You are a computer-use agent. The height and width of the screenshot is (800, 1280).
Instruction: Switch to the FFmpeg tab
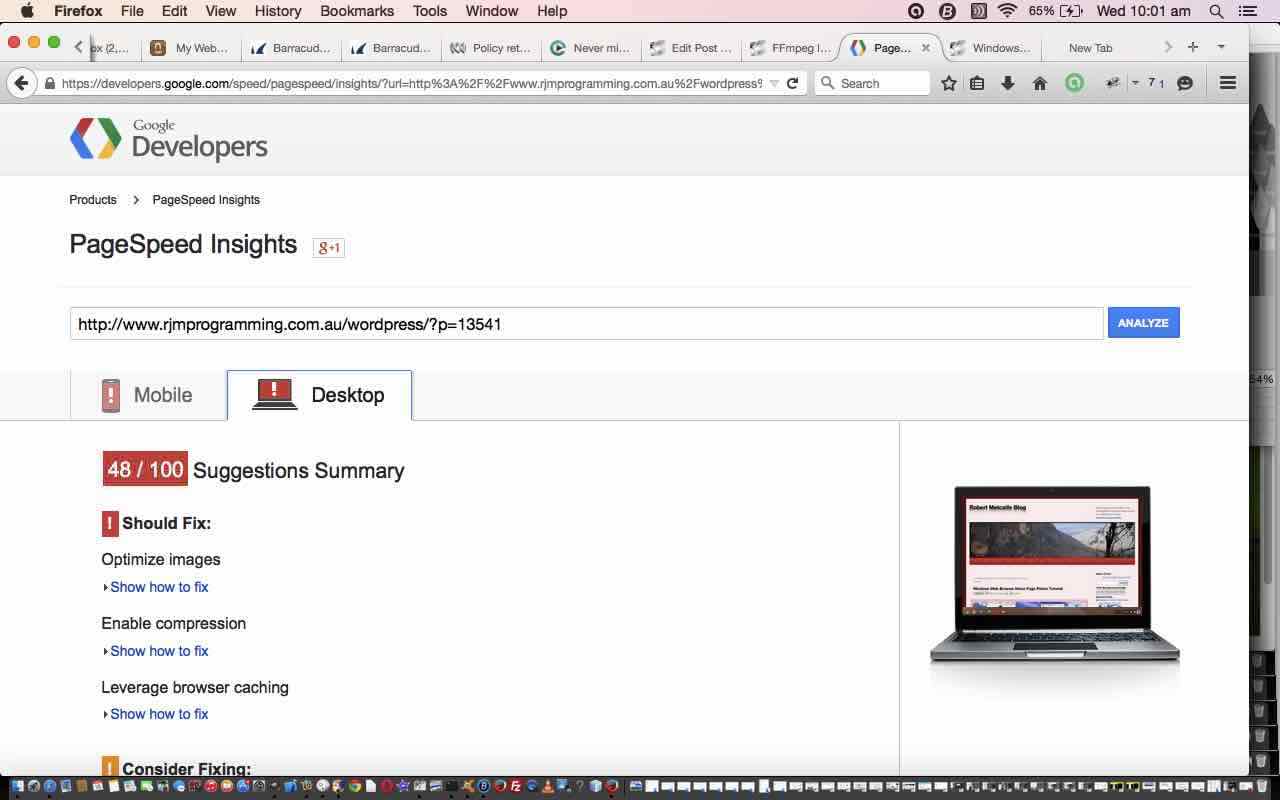(x=791, y=47)
